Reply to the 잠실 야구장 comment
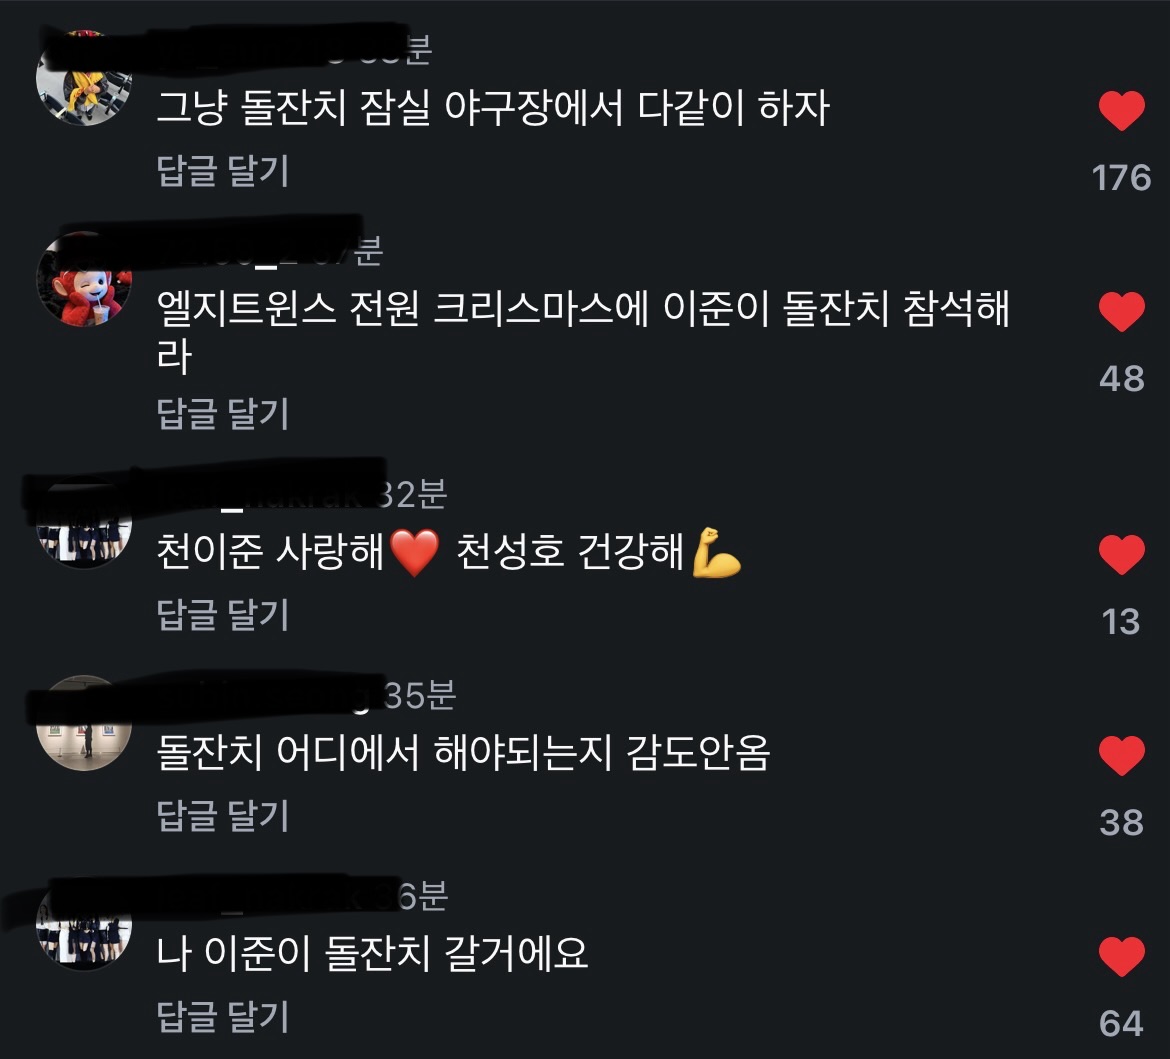 pos(222,171)
